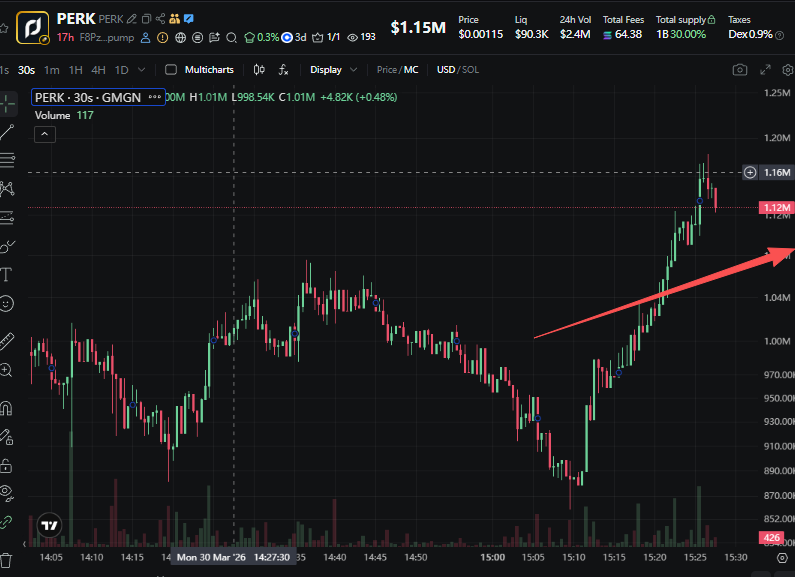Click the chat note with sparkle icon
Screen dimensions: 795x577
(x=214, y=38)
